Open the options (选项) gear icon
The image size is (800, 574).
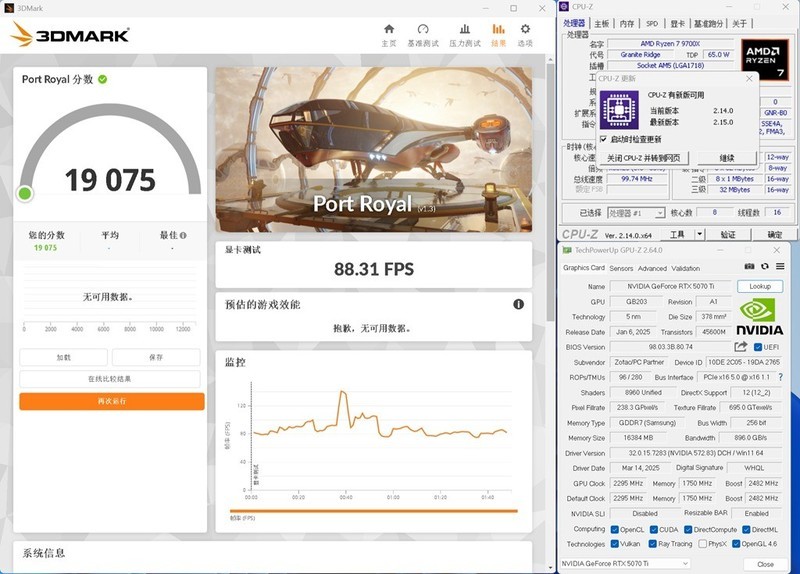click(525, 29)
